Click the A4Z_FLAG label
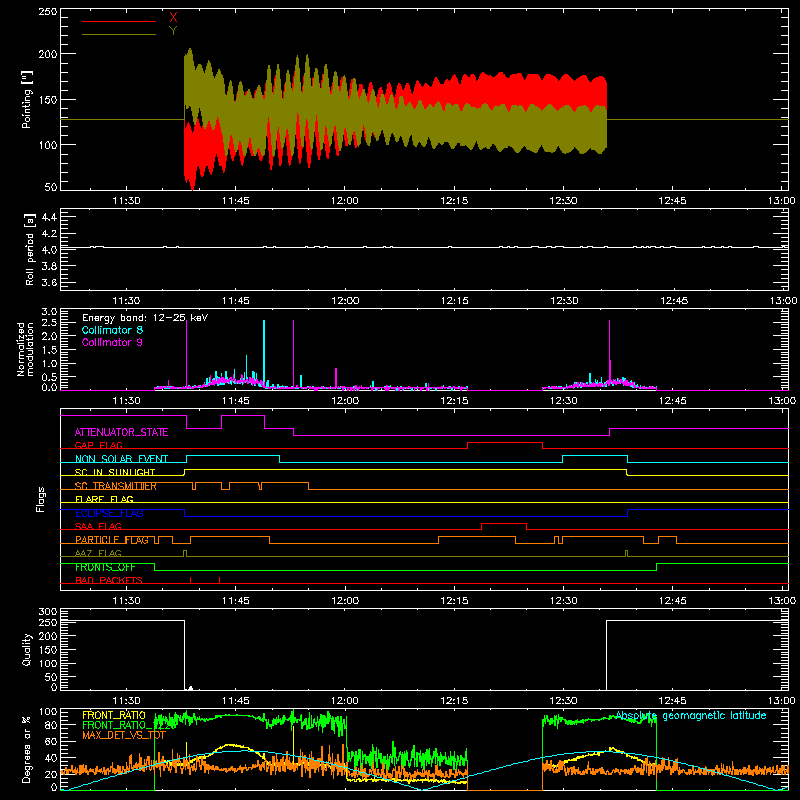 pos(98,553)
